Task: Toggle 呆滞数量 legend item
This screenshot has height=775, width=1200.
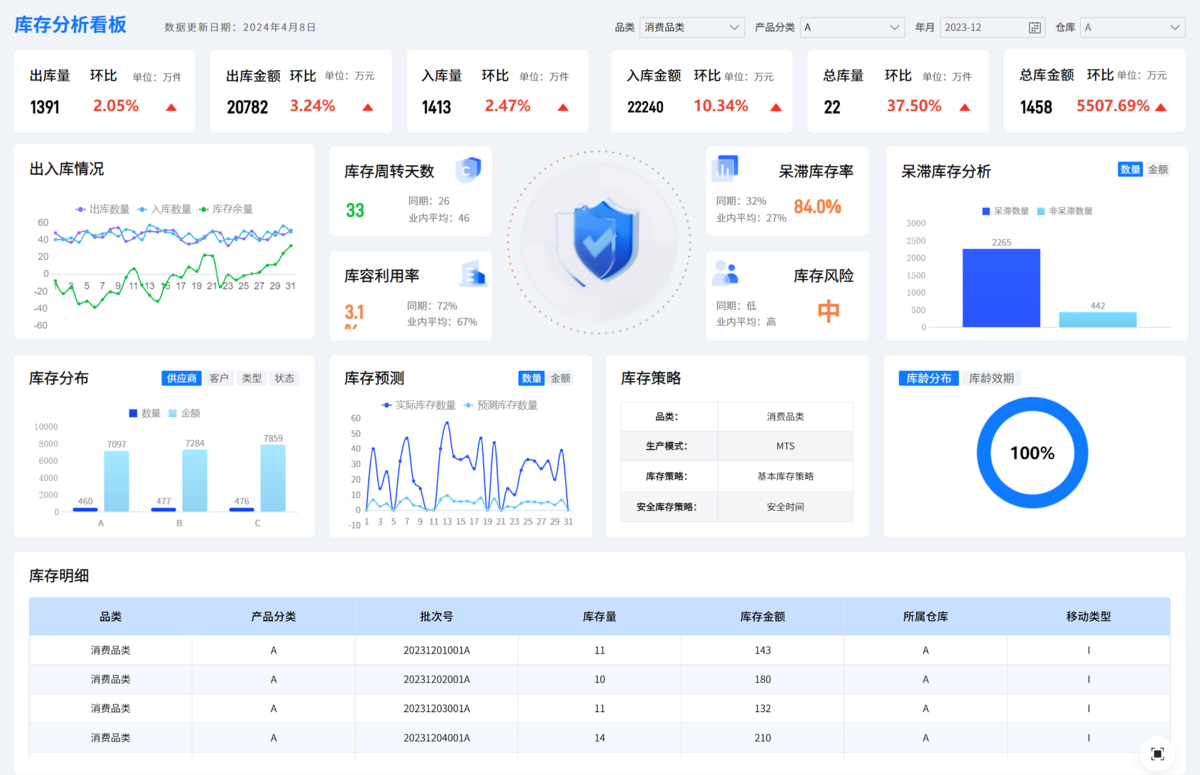Action: (1005, 211)
